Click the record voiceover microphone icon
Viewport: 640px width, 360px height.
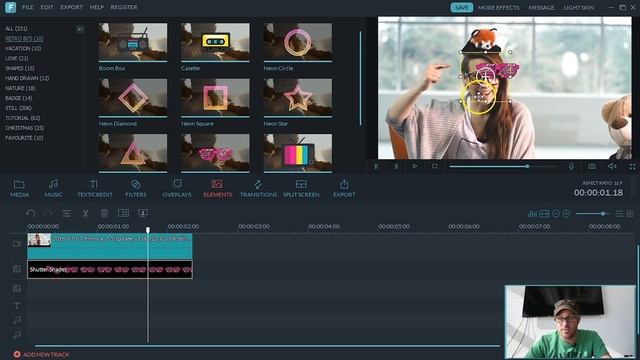(x=571, y=166)
